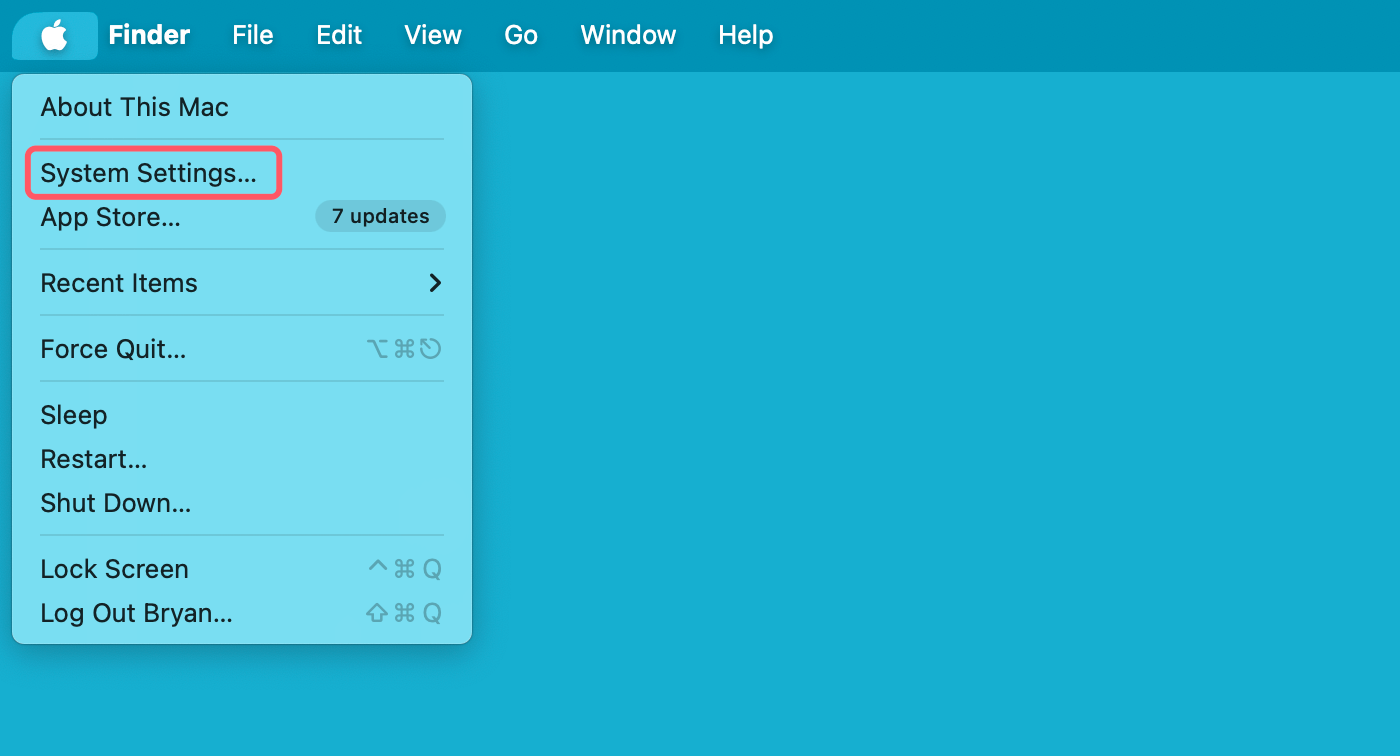Open the Window menu

point(628,36)
